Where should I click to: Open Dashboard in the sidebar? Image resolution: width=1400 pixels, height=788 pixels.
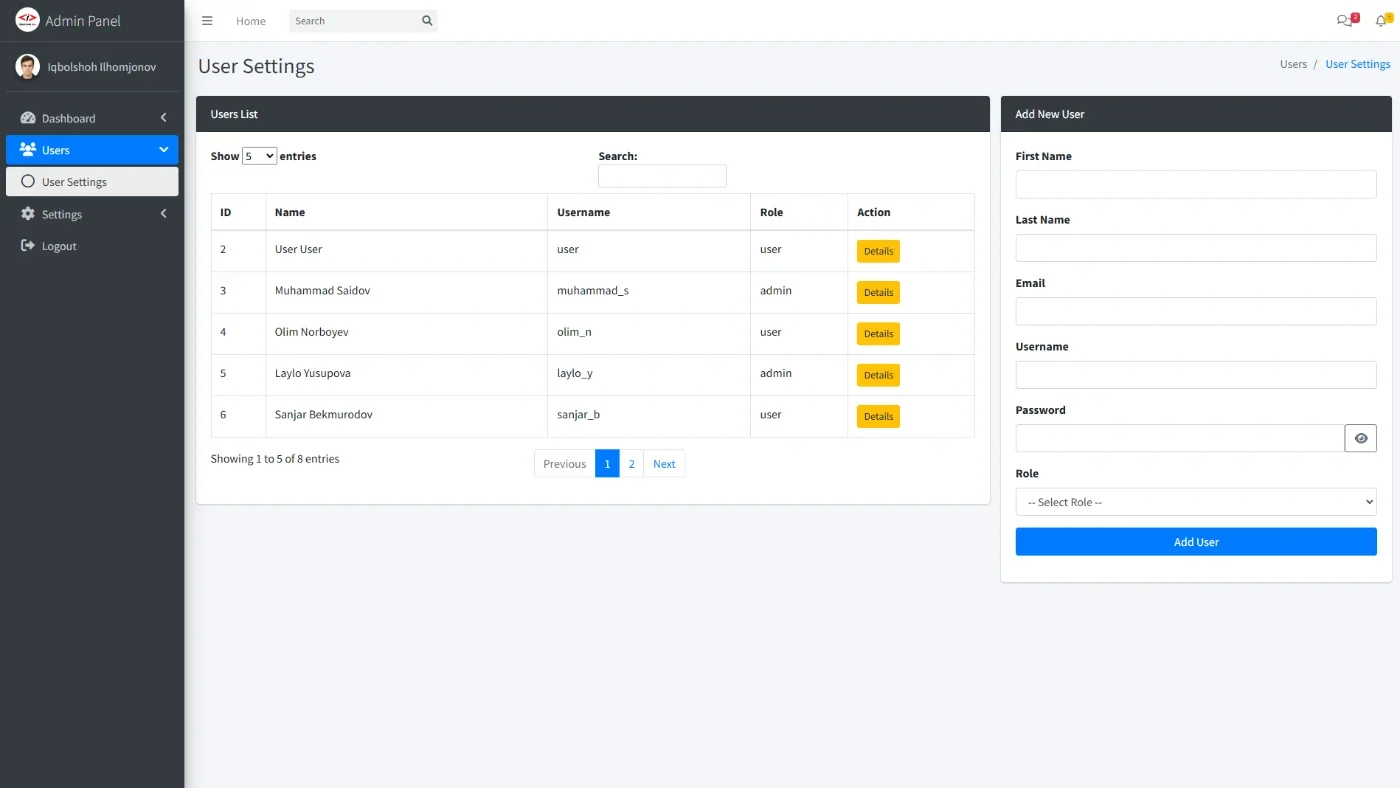(x=92, y=118)
